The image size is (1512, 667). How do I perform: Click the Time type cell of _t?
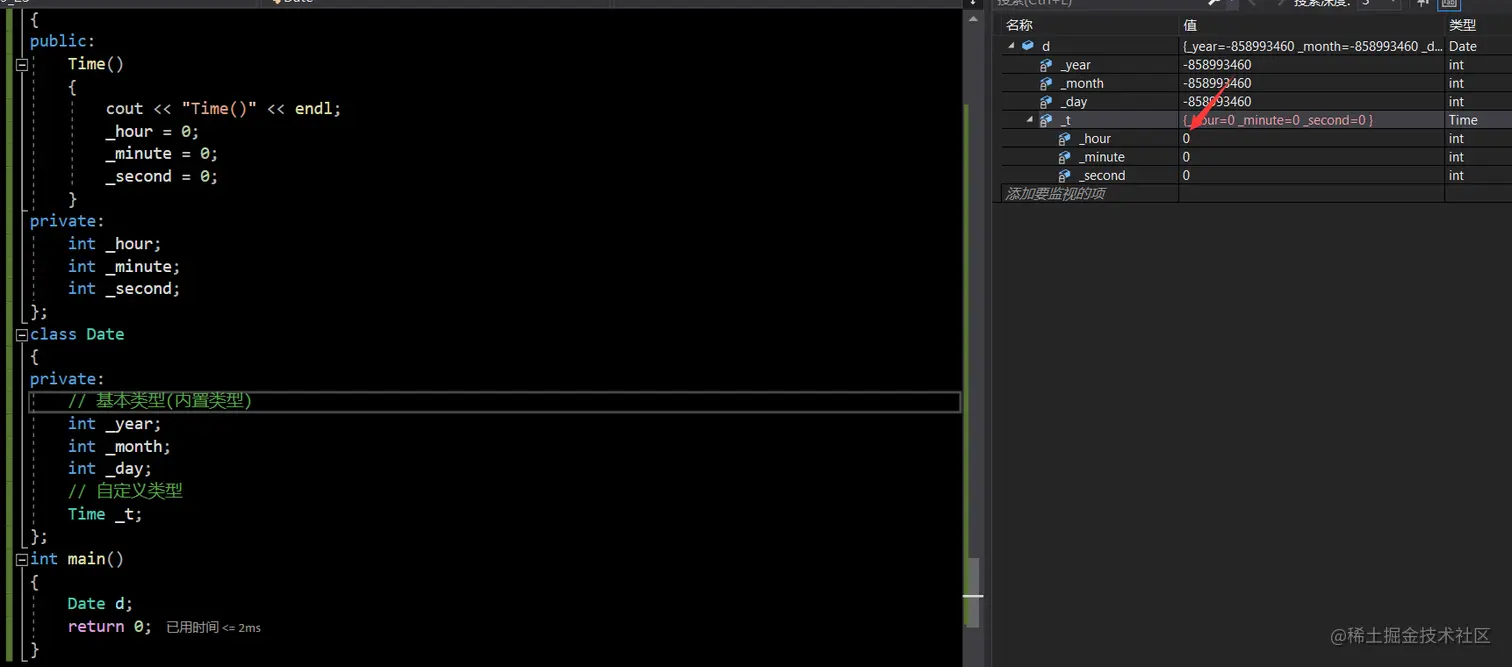[1462, 120]
